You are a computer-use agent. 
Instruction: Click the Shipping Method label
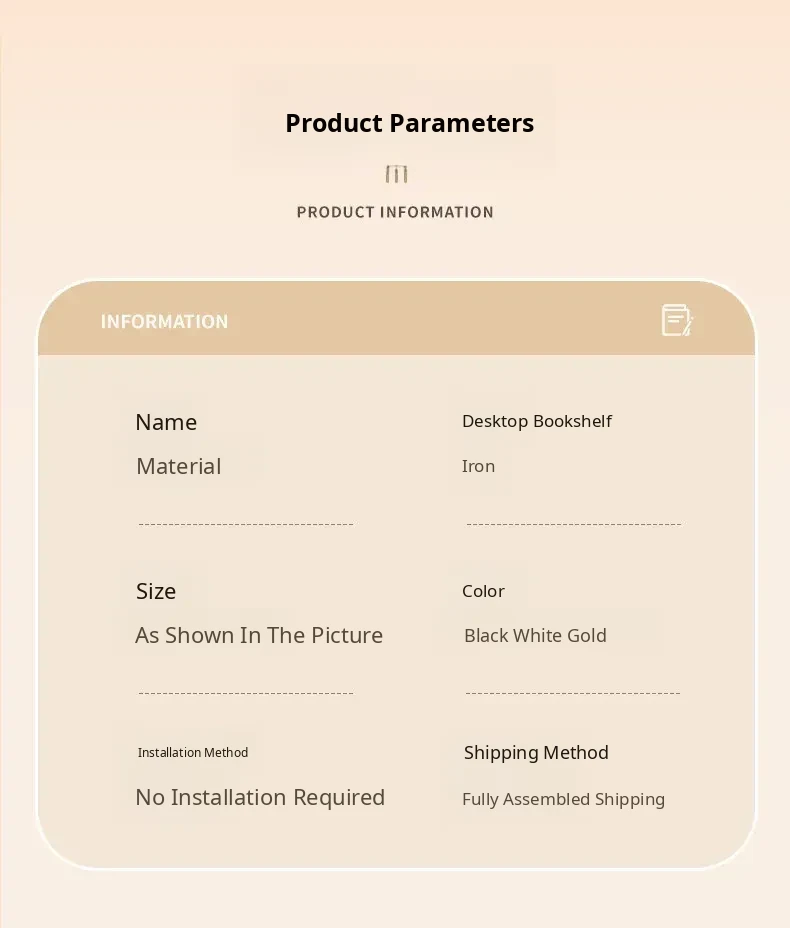536,753
